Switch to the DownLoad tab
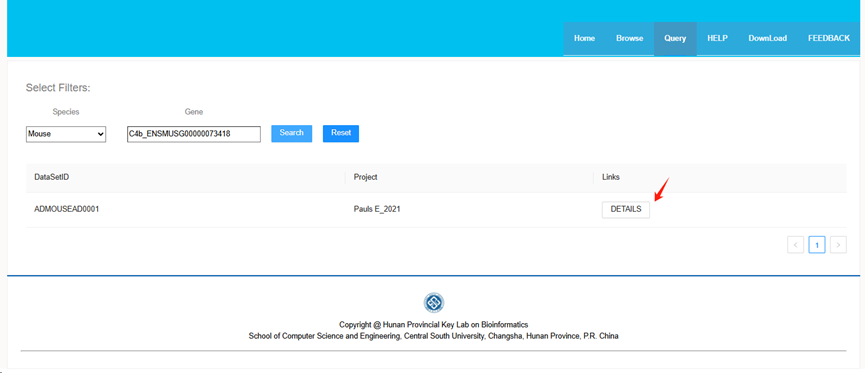Viewport: 865px width, 373px height. (767, 39)
